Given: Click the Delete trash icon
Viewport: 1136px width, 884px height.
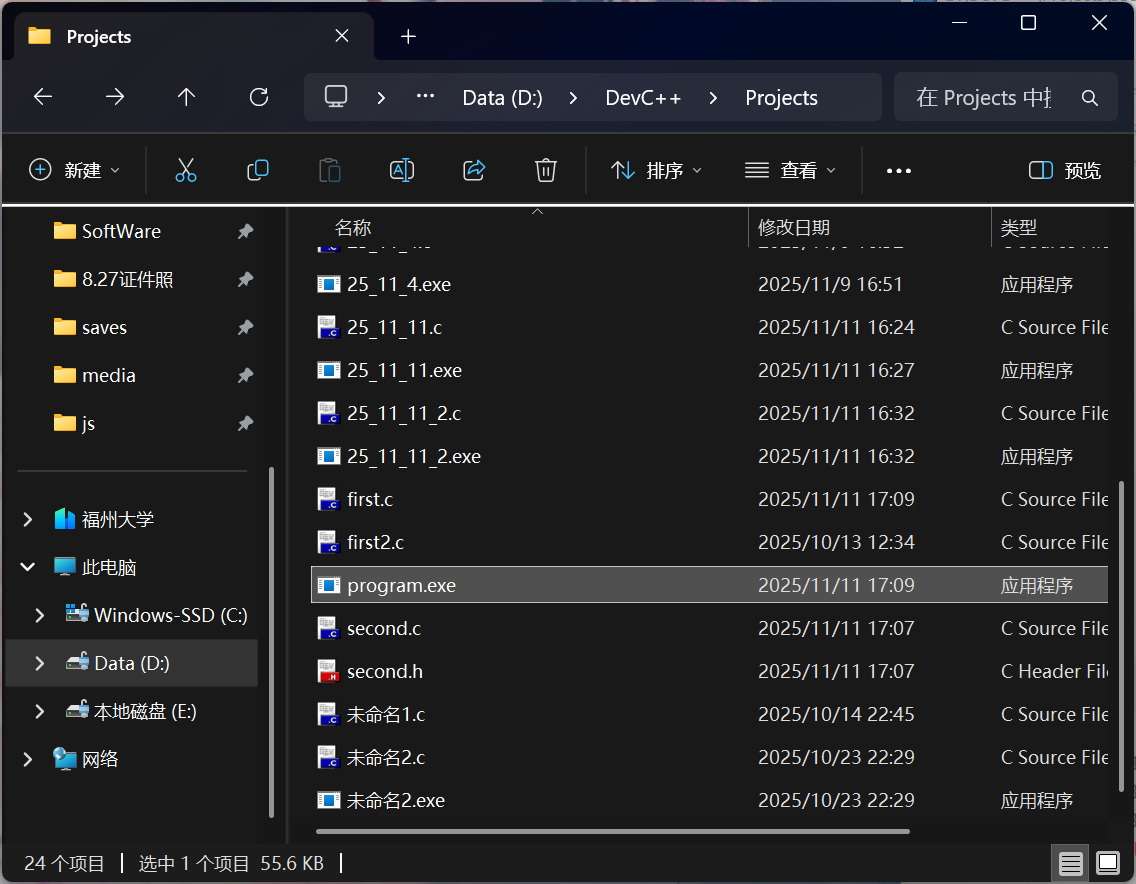Looking at the screenshot, I should click(x=546, y=170).
